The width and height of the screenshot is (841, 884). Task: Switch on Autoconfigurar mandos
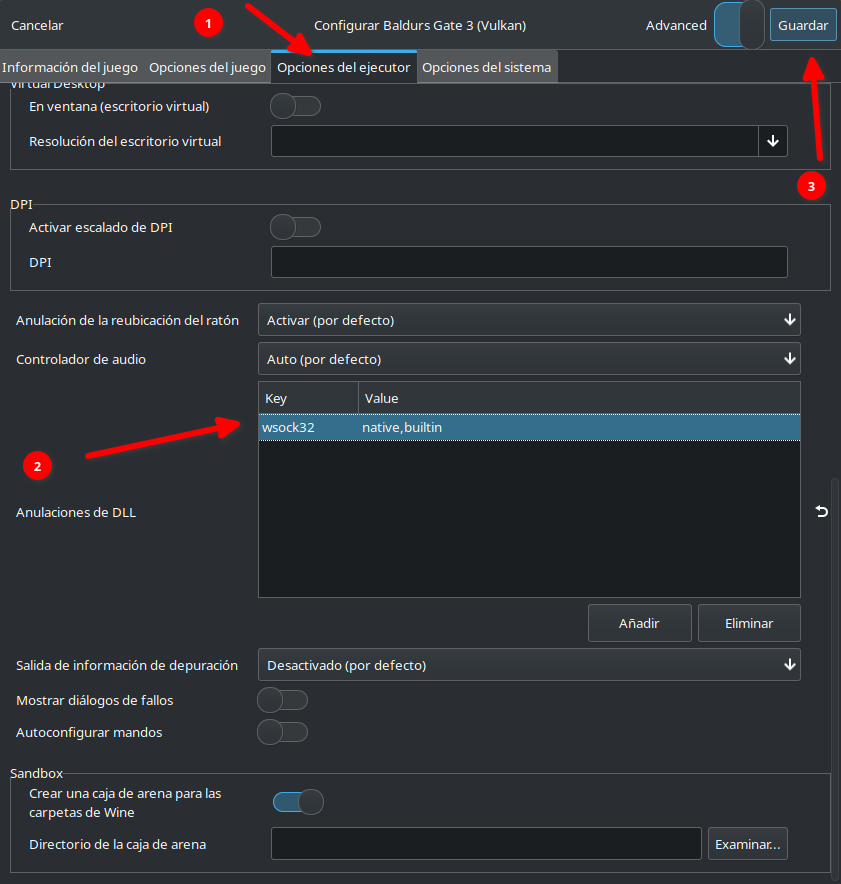point(282,732)
